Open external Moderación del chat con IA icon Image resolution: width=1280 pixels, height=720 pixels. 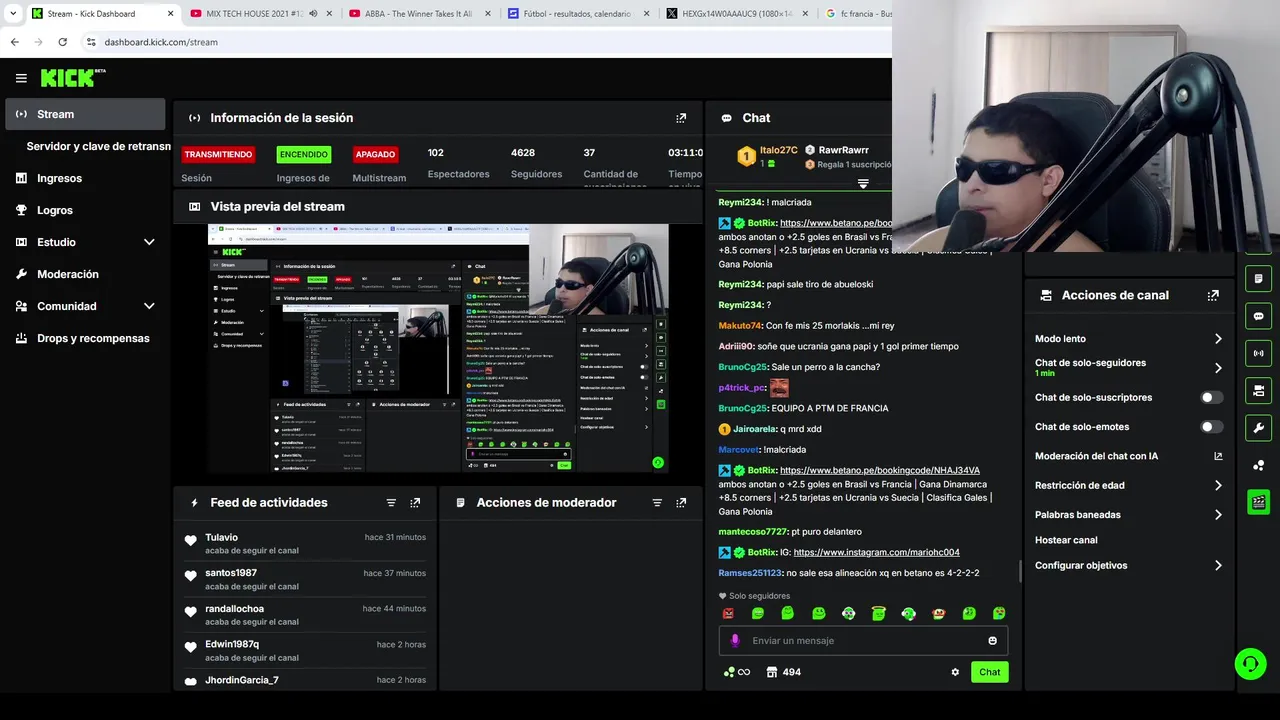(1218, 456)
